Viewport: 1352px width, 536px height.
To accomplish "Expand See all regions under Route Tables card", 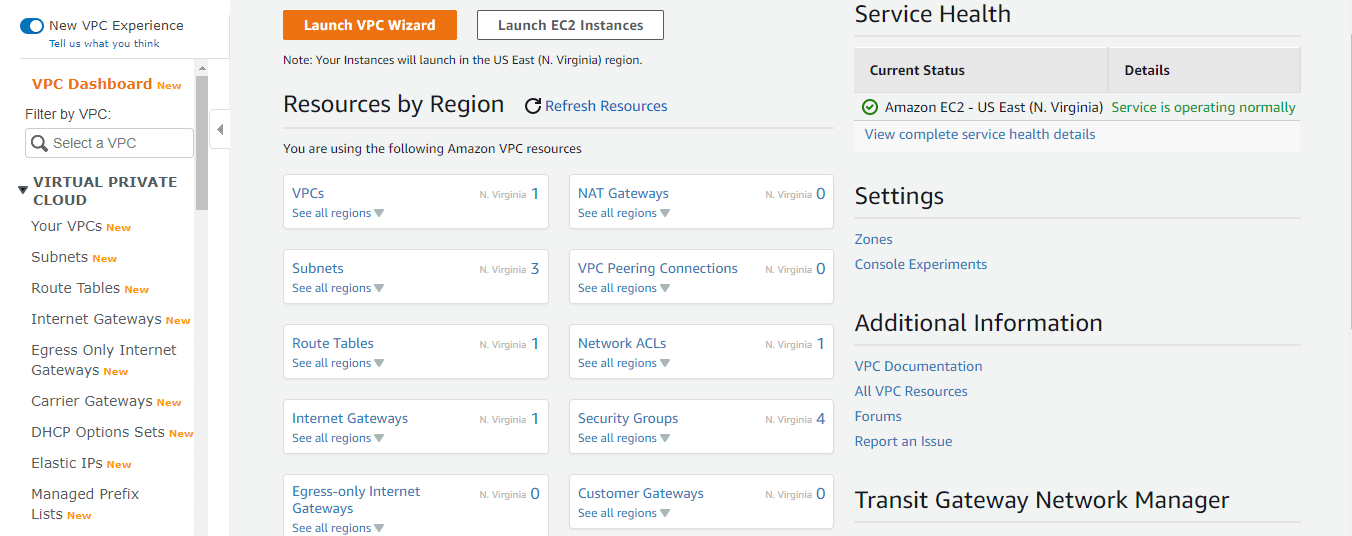I will tap(338, 363).
